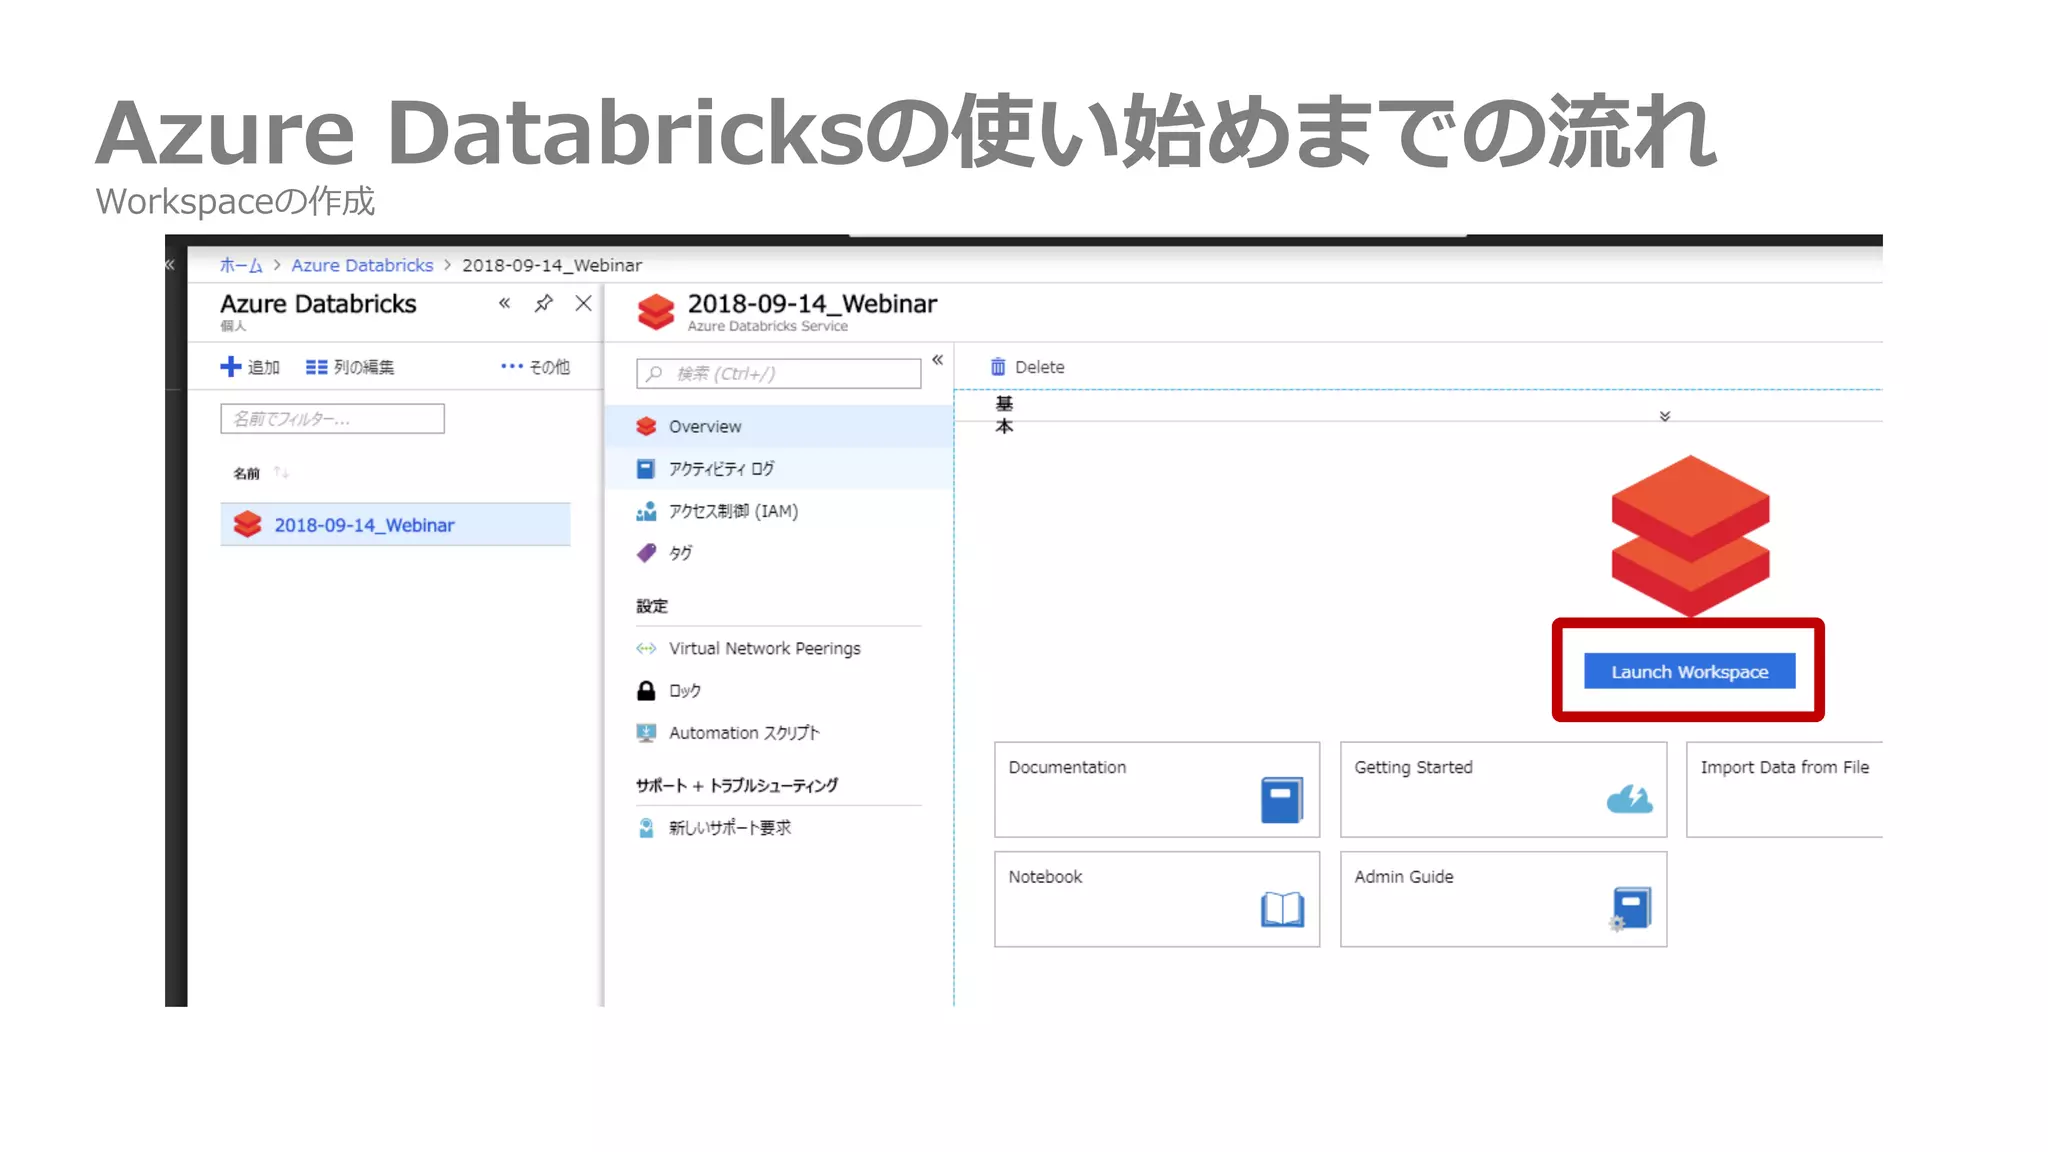Click the Admin Guide book icon
The width and height of the screenshot is (2048, 1152).
(1630, 908)
